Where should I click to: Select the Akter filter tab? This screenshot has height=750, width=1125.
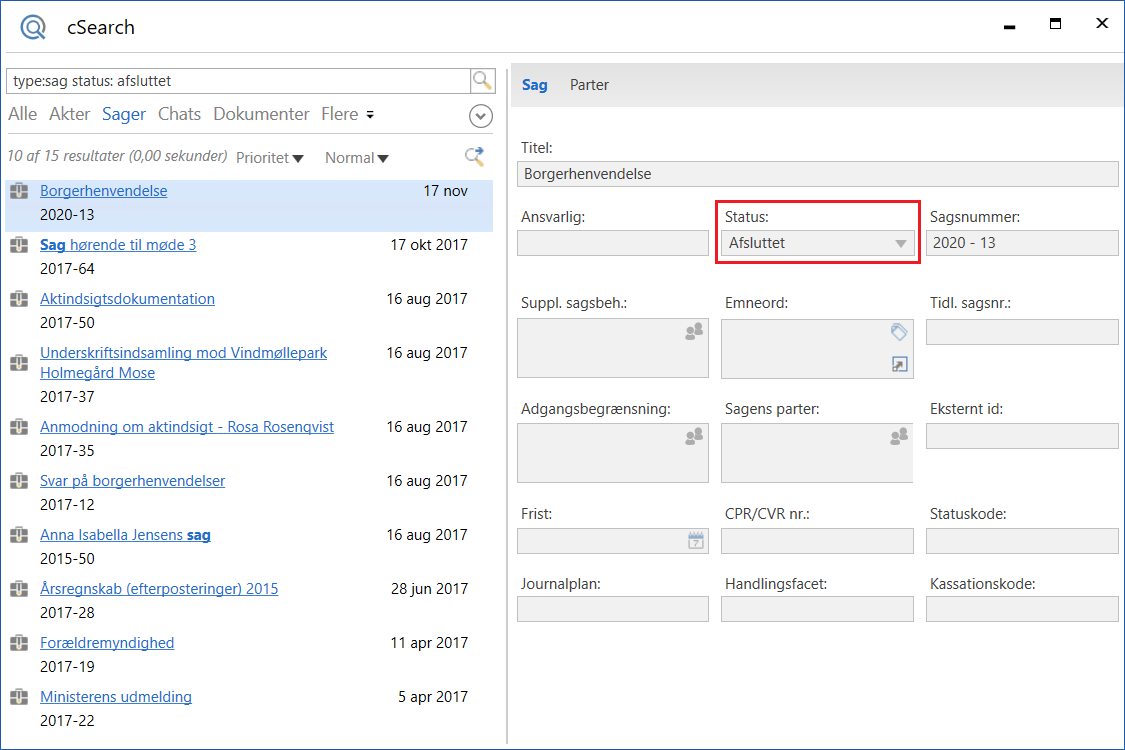[69, 115]
